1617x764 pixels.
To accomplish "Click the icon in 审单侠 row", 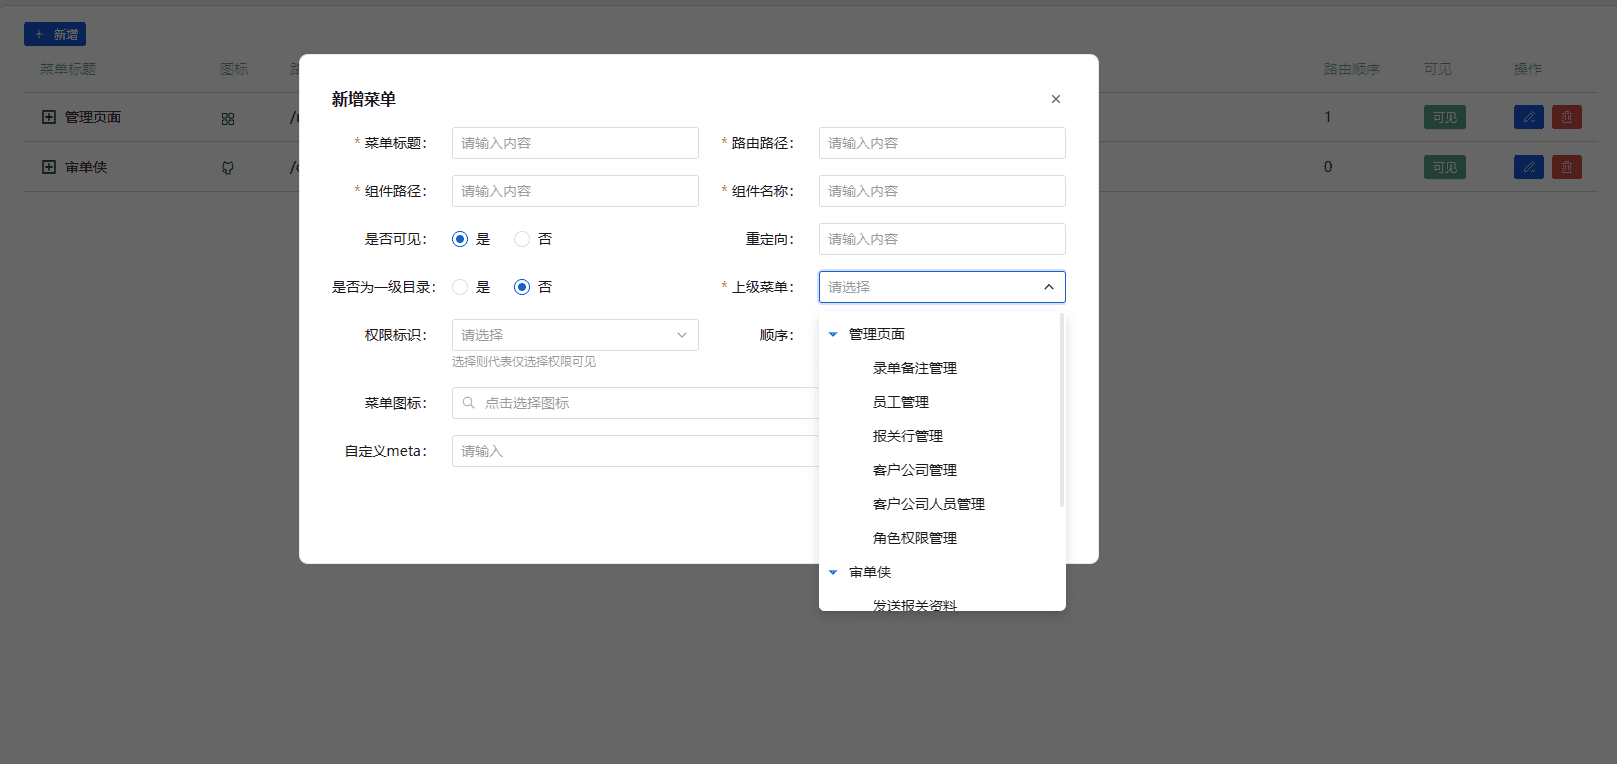I will click(x=228, y=168).
